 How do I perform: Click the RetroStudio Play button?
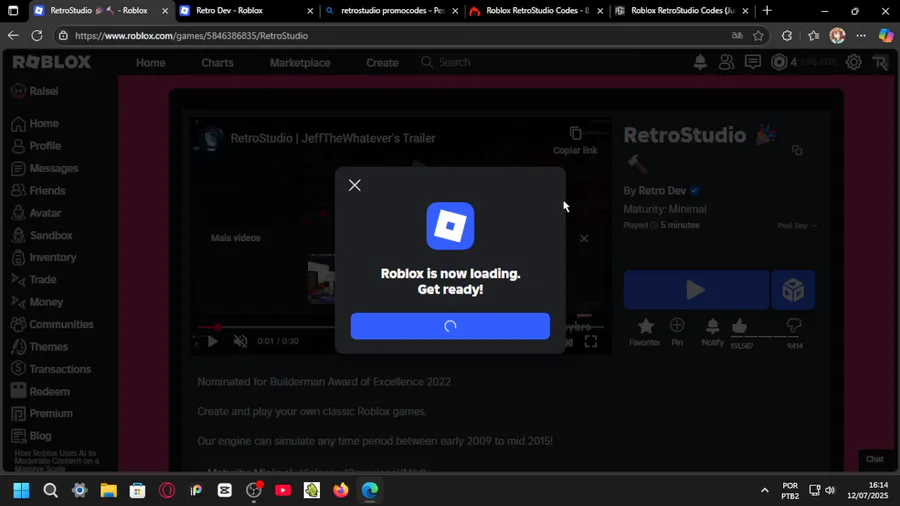point(696,290)
